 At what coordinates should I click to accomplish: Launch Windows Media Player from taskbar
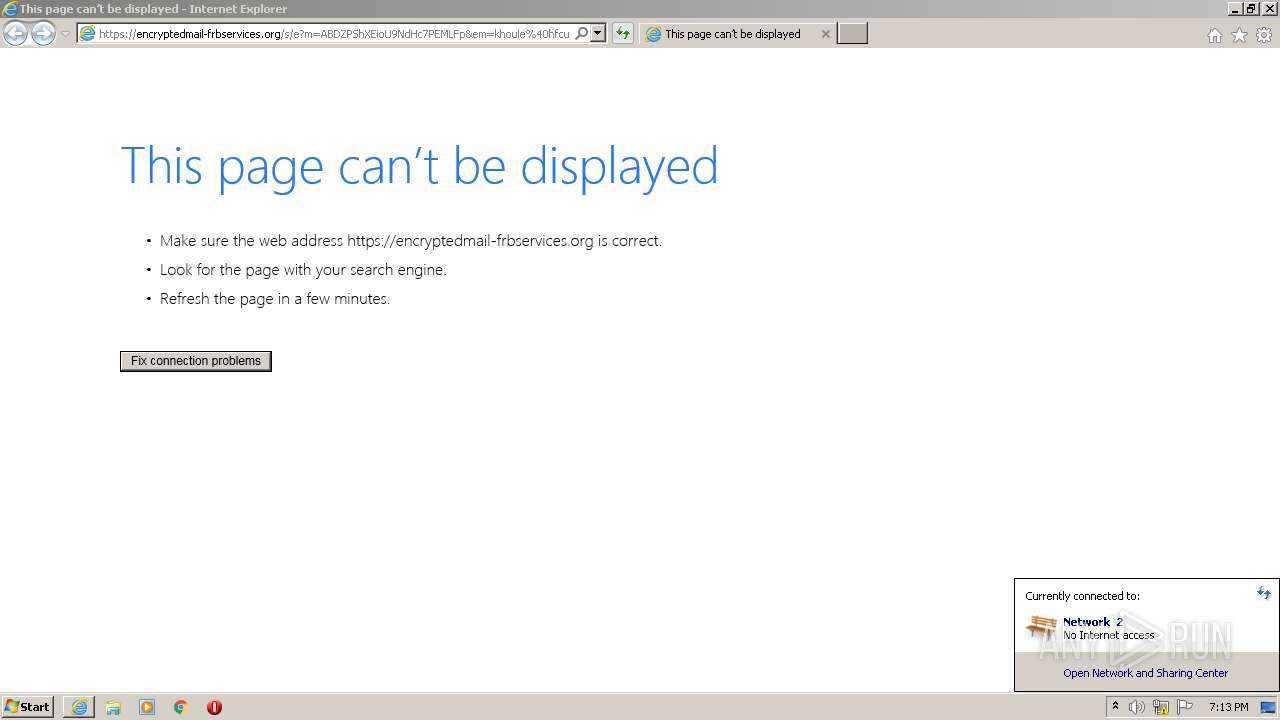[147, 707]
